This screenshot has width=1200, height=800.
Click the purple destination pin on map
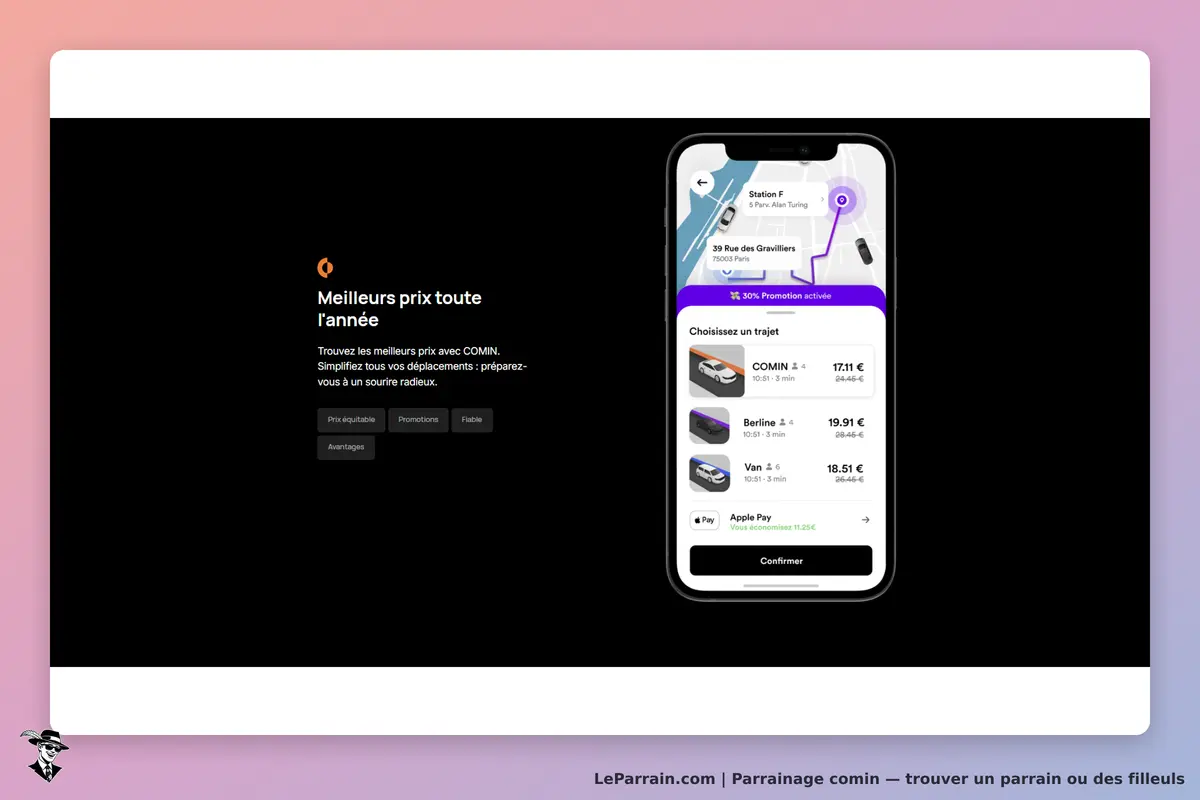[842, 200]
